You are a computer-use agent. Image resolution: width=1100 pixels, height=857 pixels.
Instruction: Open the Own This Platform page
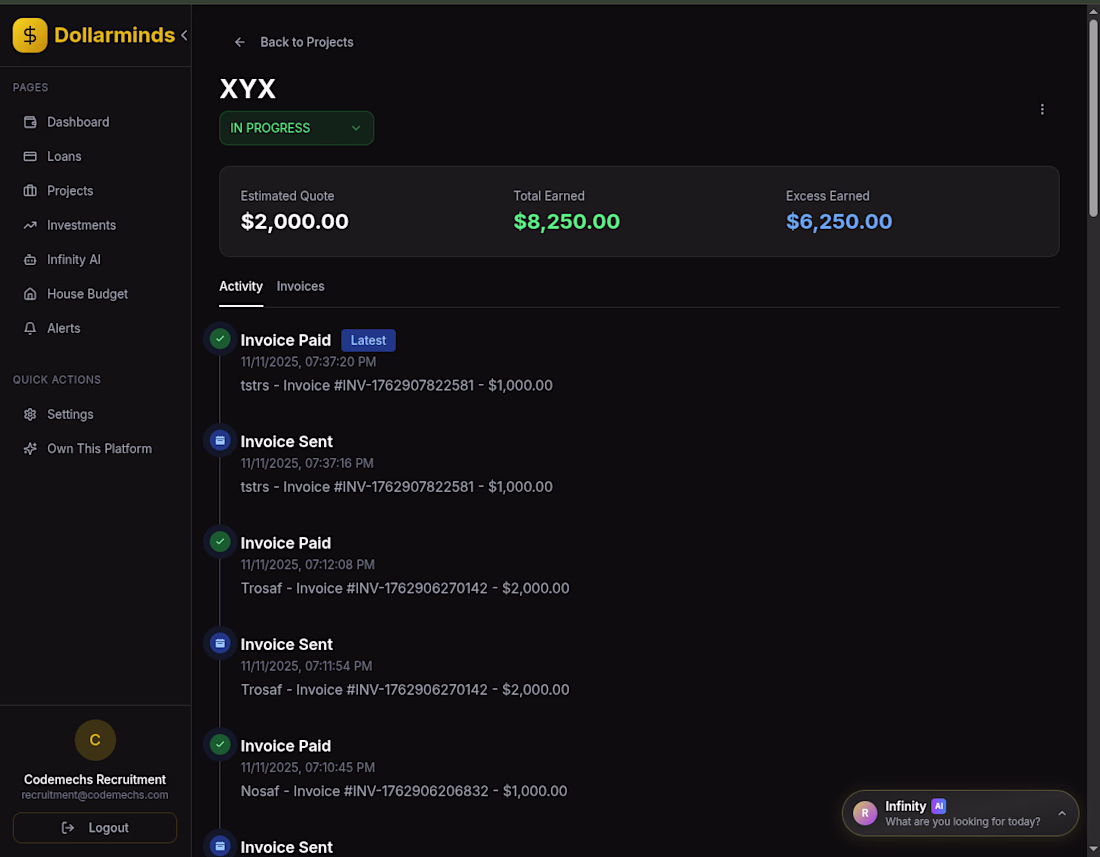(99, 449)
